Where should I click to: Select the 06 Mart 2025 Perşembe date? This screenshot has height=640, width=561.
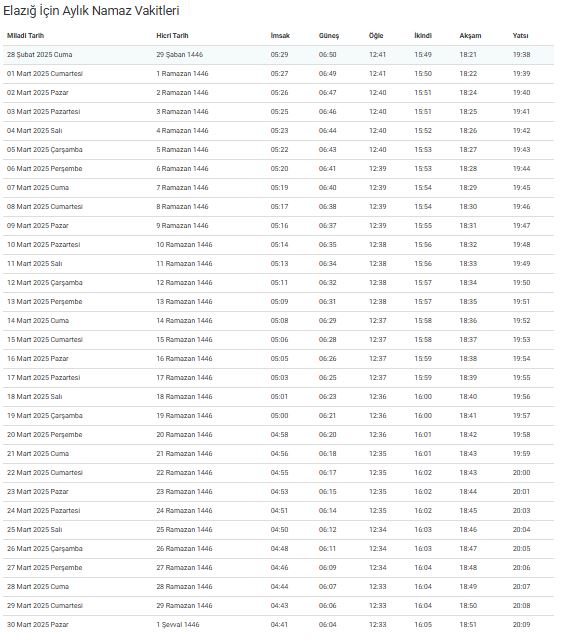45,169
